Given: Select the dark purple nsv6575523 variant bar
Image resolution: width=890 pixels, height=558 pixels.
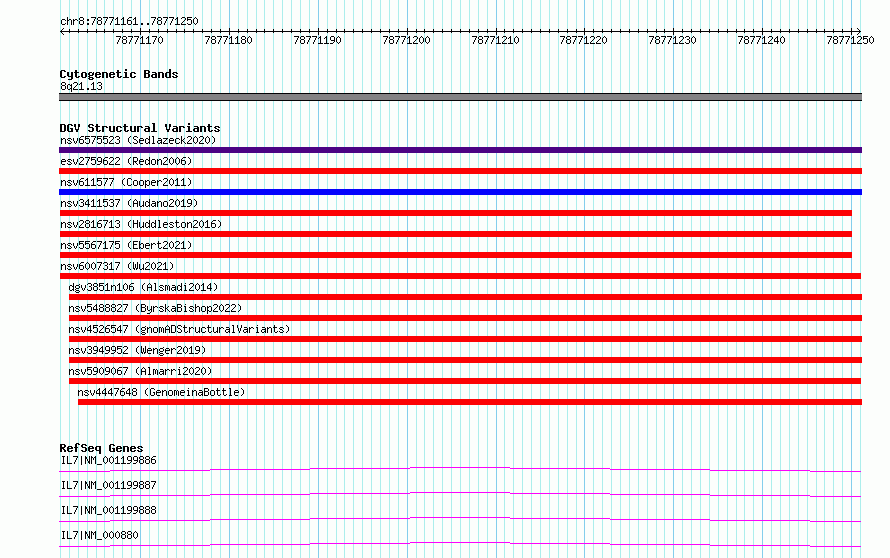Looking at the screenshot, I should 460,150.
